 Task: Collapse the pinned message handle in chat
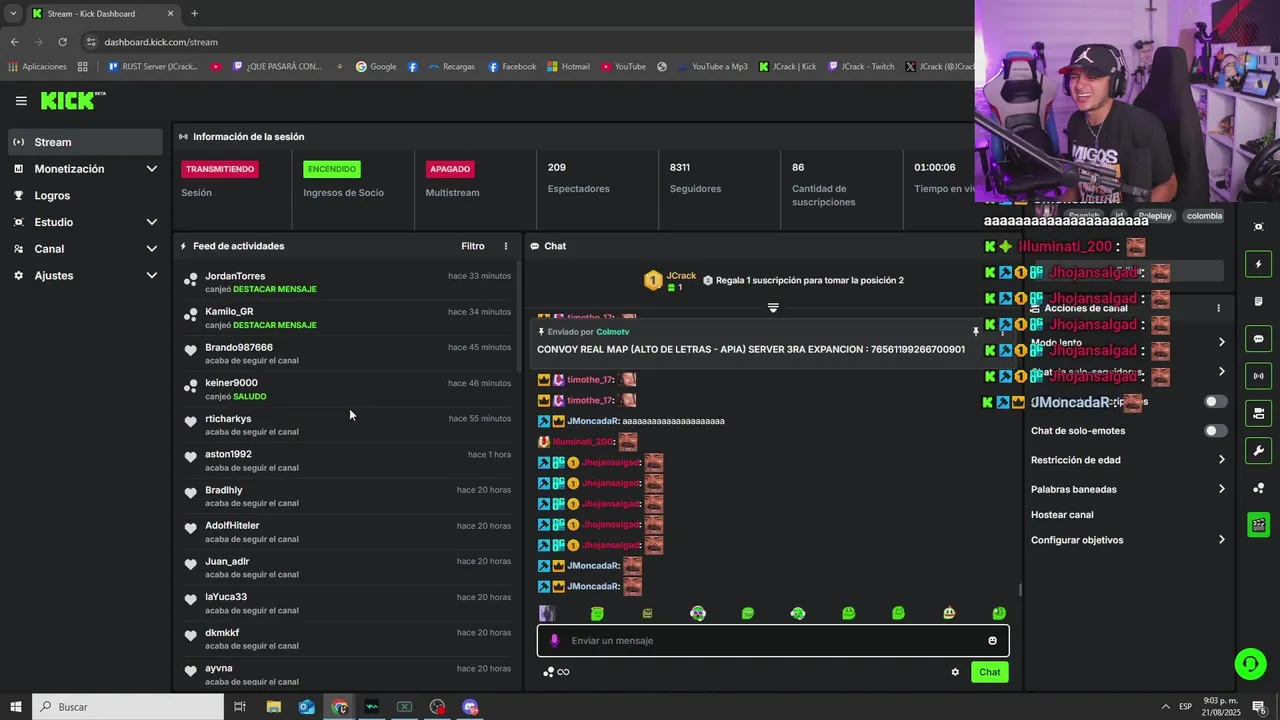pyautogui.click(x=773, y=307)
